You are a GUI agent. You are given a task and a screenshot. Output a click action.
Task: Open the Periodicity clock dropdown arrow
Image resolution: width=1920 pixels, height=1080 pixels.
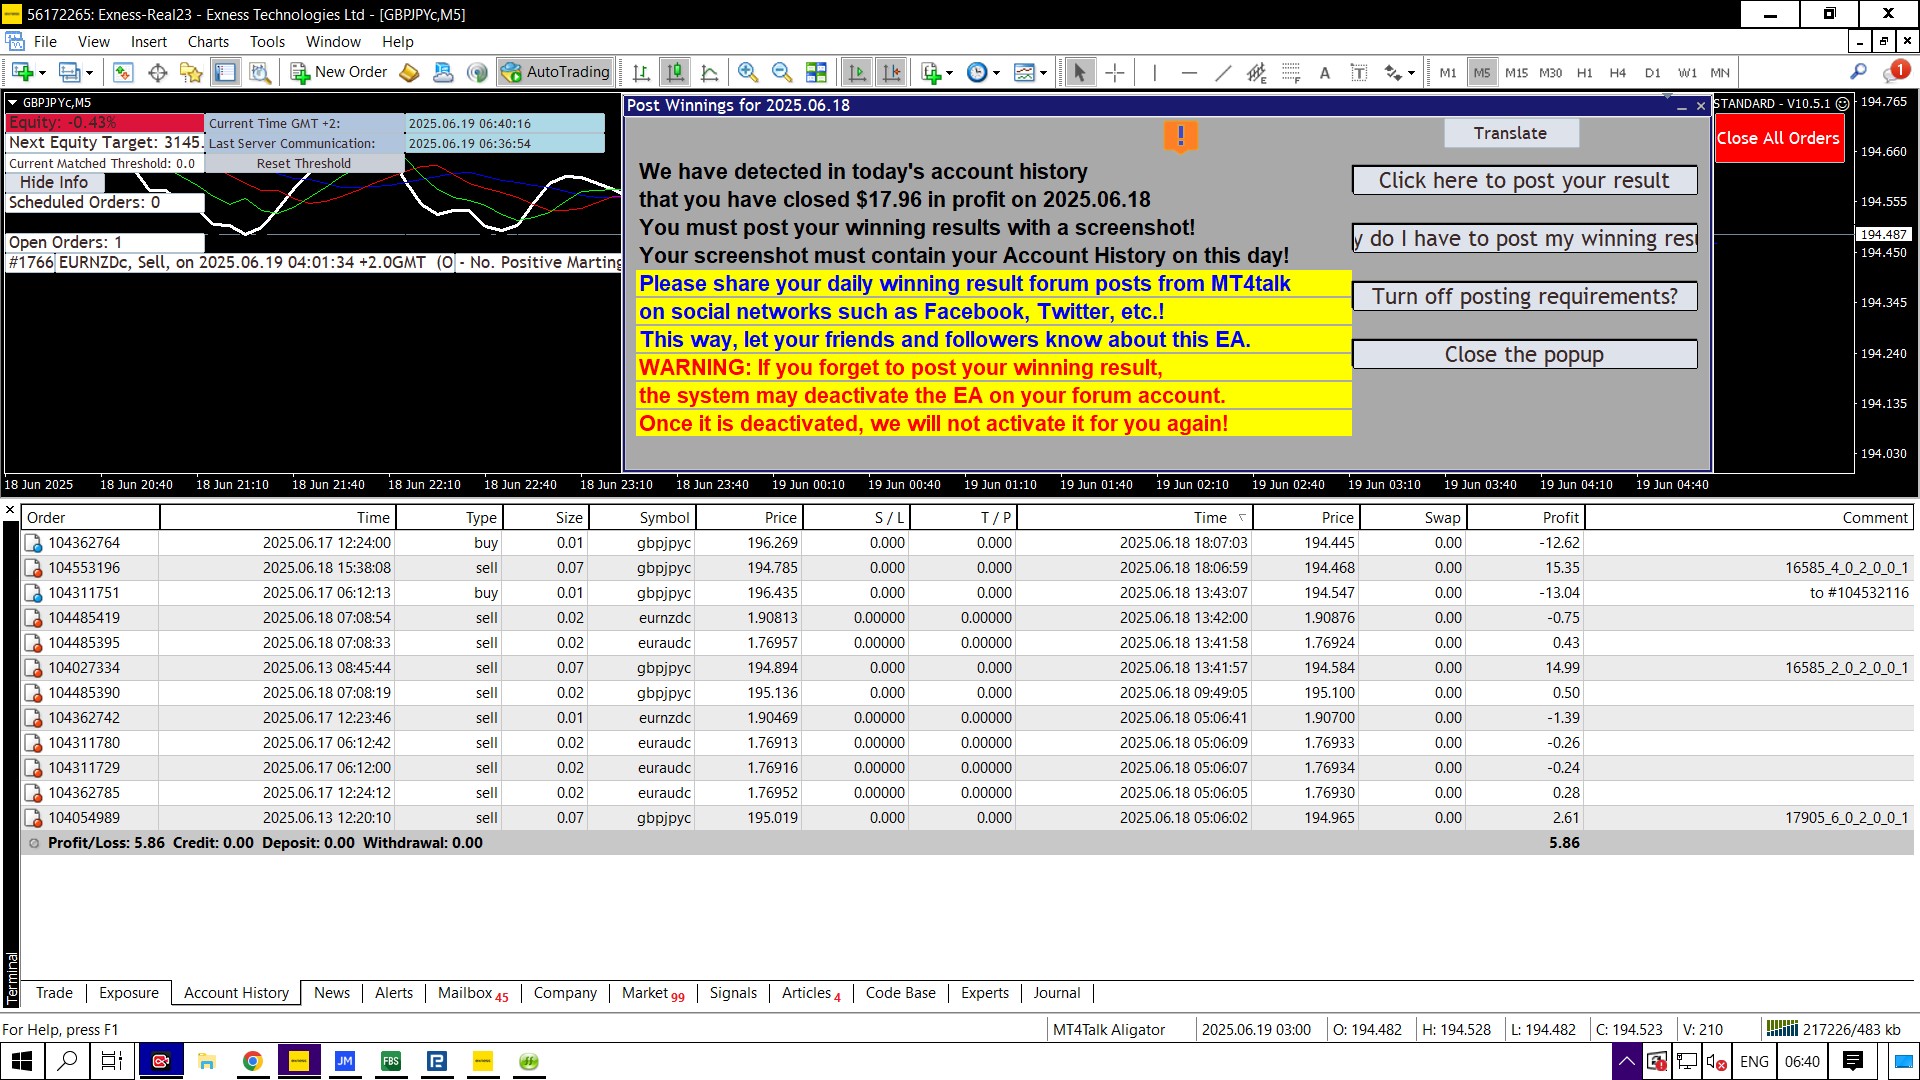pos(996,73)
